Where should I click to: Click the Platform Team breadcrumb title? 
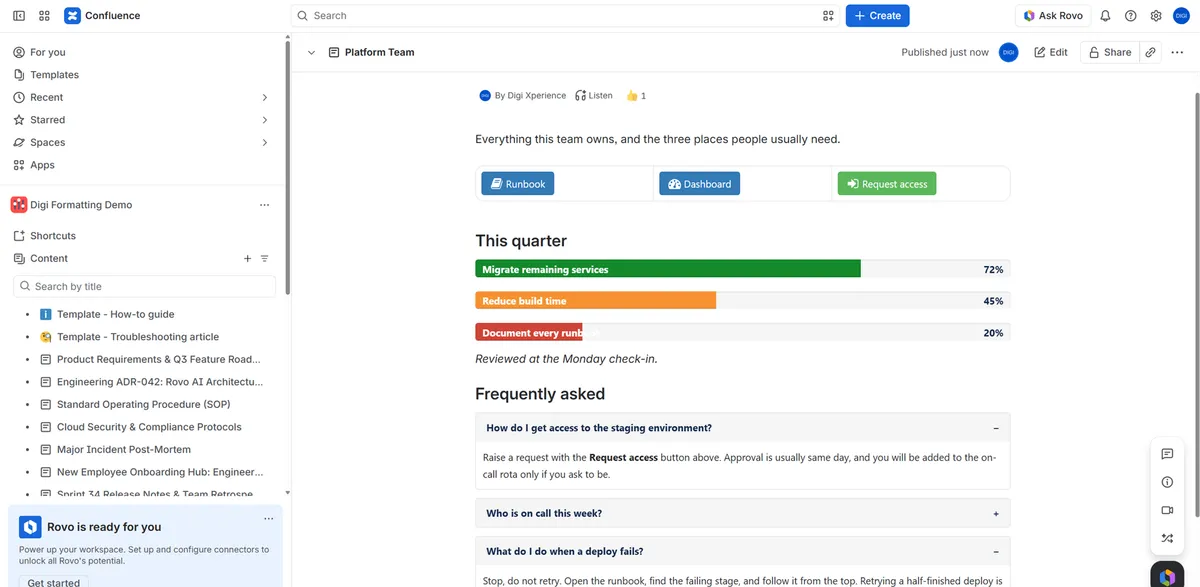point(379,52)
